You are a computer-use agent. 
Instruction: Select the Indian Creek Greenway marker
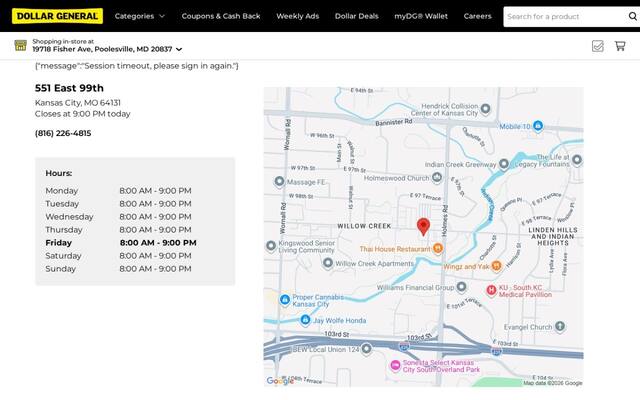pyautogui.click(x=504, y=164)
